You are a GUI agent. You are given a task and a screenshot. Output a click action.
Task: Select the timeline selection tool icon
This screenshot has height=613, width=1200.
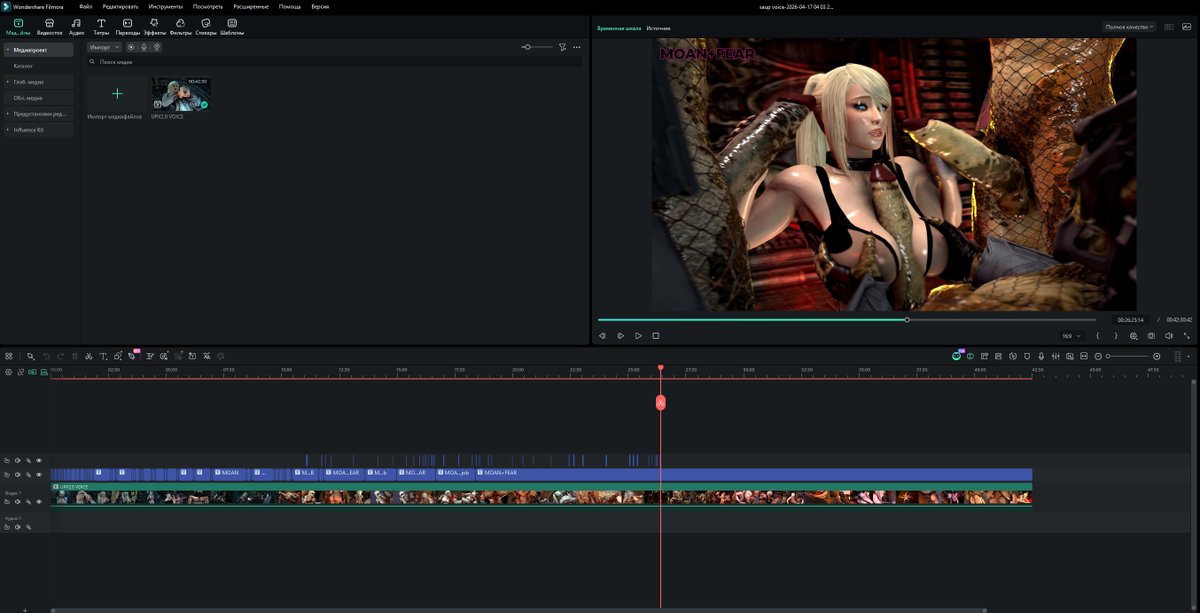click(x=31, y=356)
